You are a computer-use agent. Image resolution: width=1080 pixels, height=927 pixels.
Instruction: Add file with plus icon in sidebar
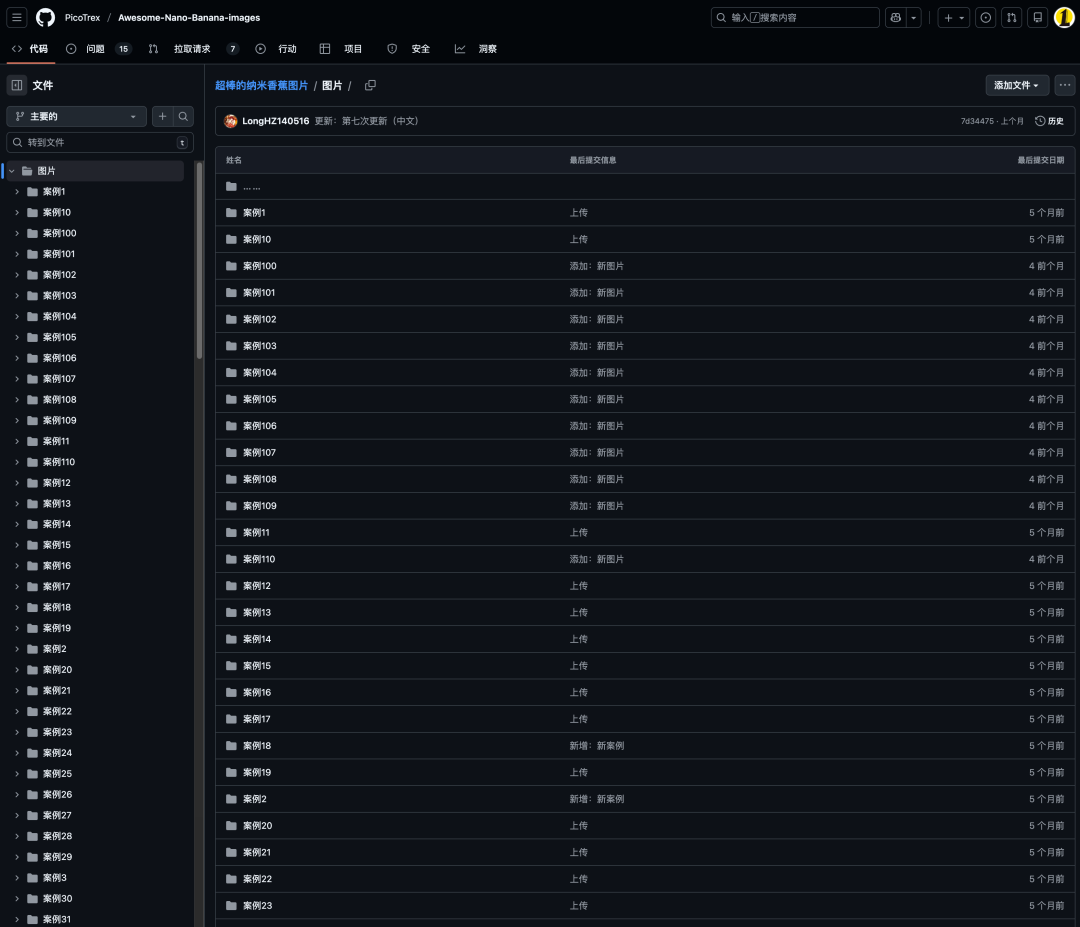coord(162,117)
